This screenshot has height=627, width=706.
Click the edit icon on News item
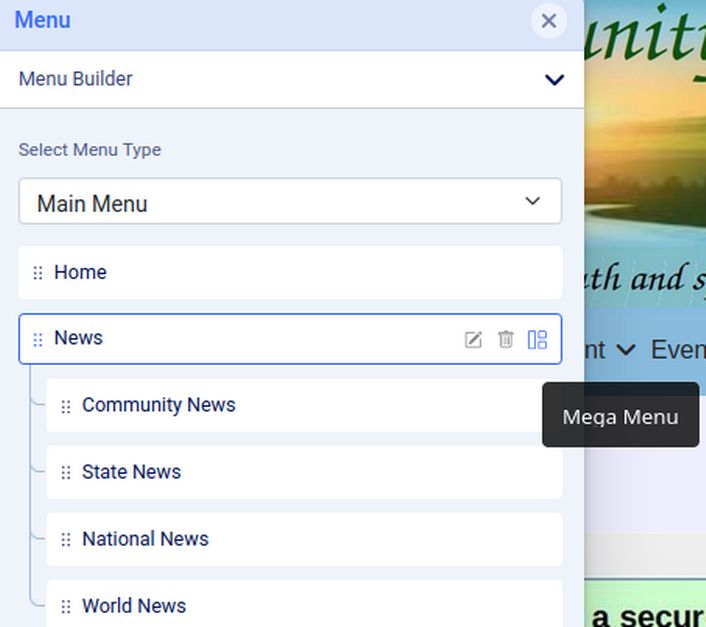[473, 340]
